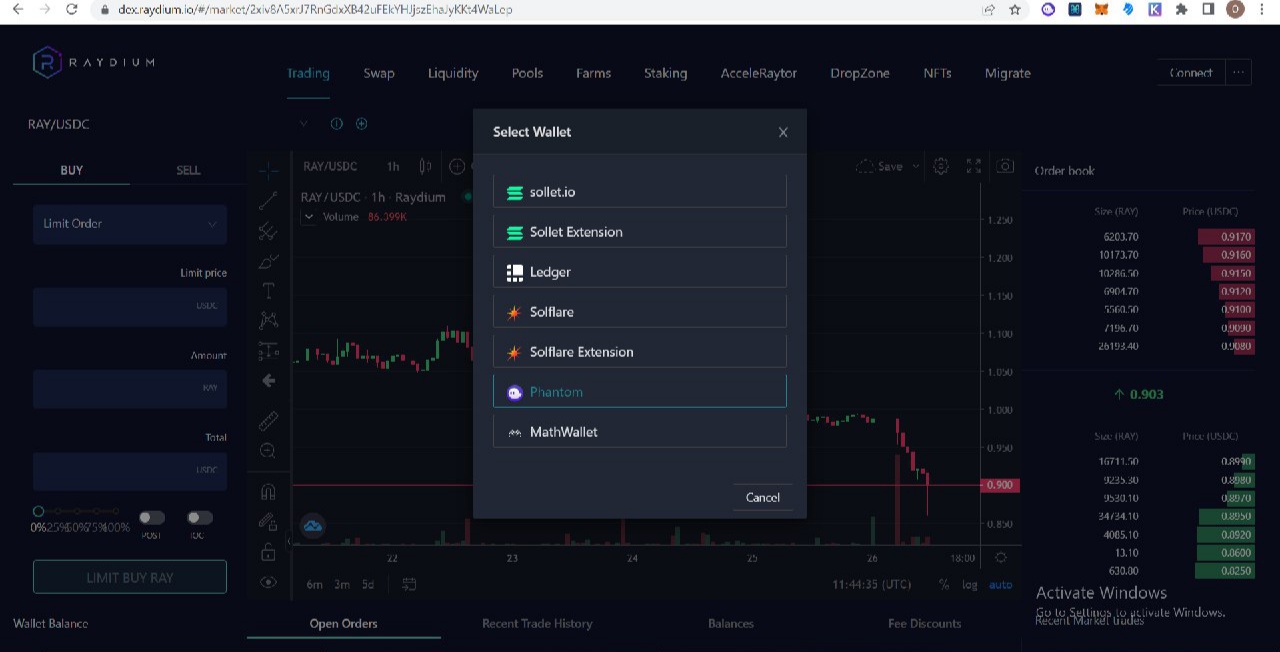Screen dimensions: 1280x652
Task: Open the Pools section
Action: coord(527,73)
